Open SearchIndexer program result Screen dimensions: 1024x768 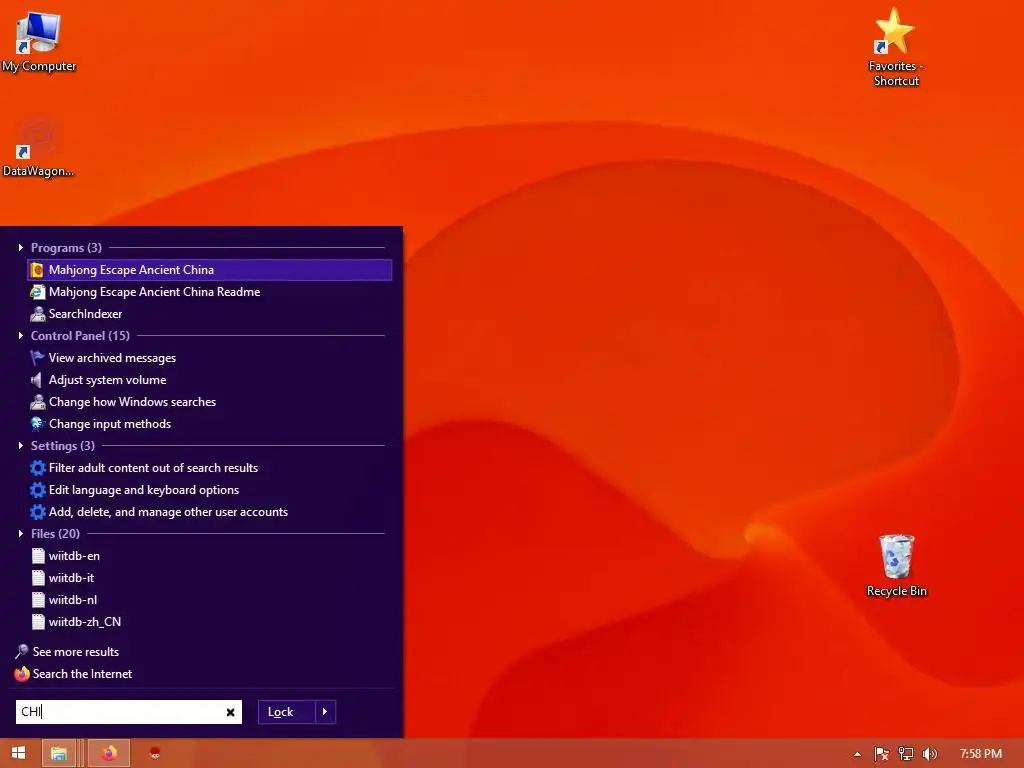[210, 314]
